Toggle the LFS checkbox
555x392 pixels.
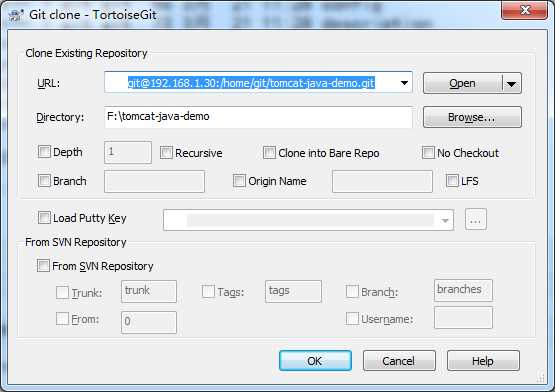click(452, 181)
